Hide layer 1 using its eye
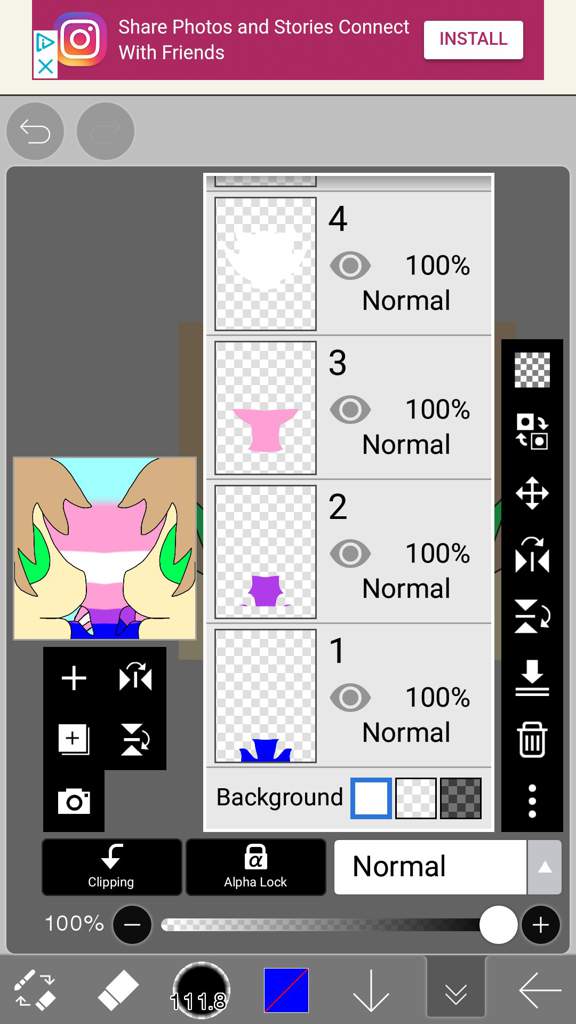Screen dimensions: 576x1024 [x=350, y=697]
